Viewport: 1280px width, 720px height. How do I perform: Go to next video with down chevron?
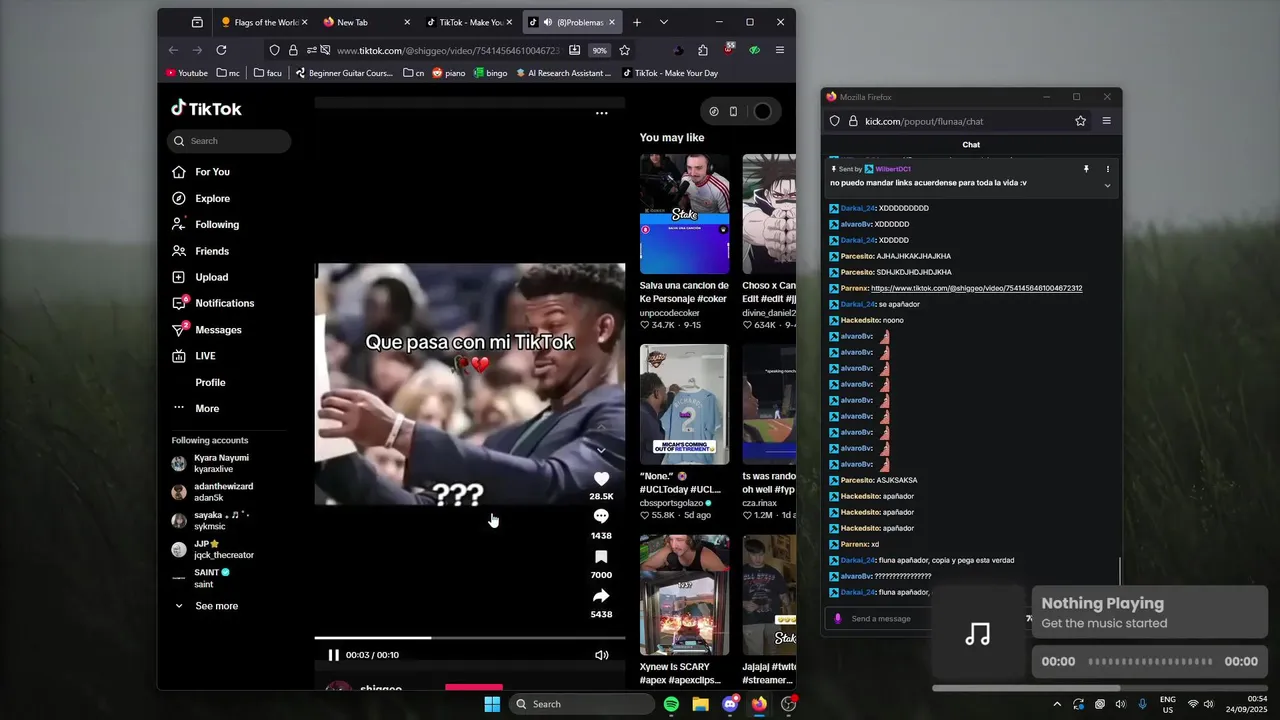tap(601, 450)
